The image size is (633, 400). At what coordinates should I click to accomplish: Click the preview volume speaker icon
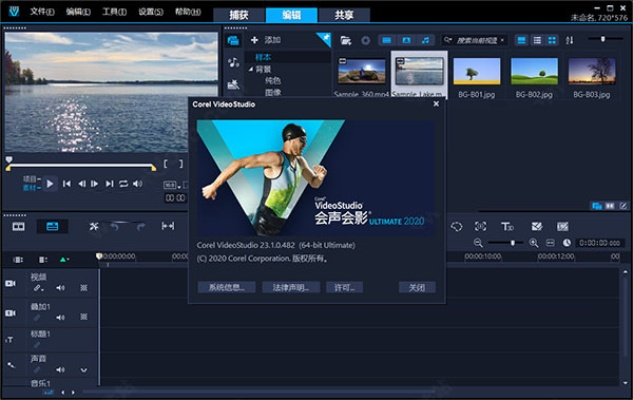tap(138, 184)
